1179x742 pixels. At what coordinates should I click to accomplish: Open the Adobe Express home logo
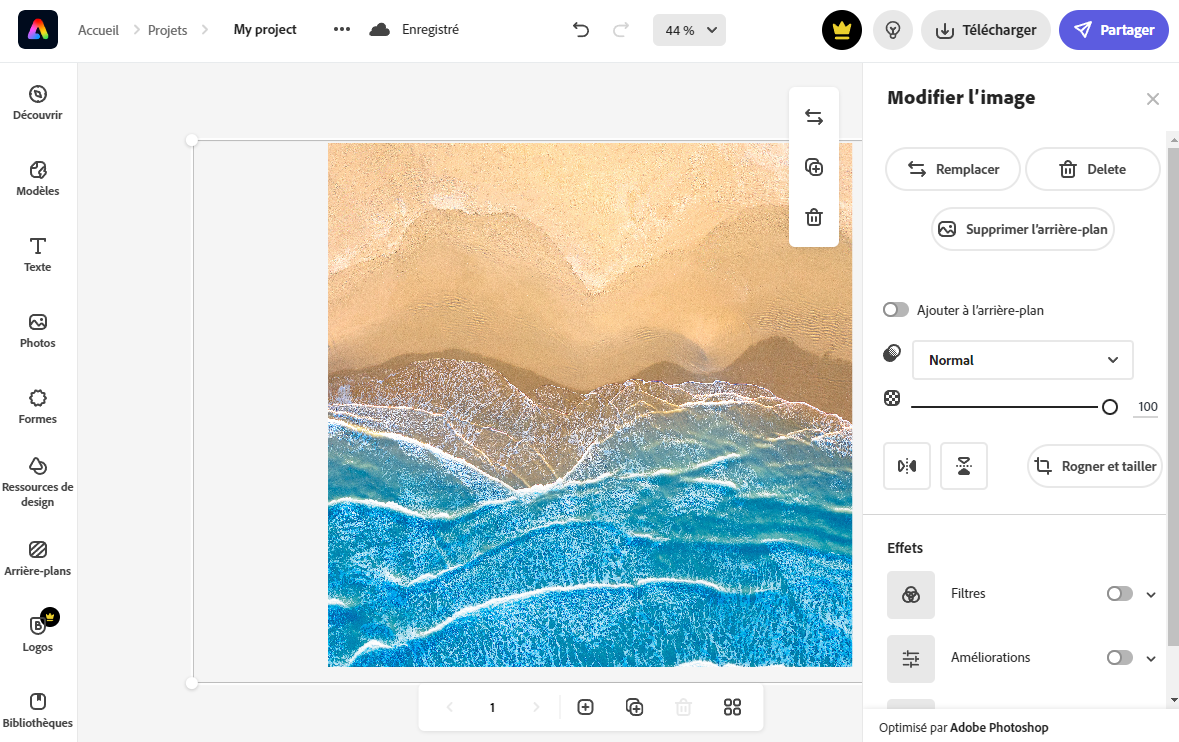38,30
